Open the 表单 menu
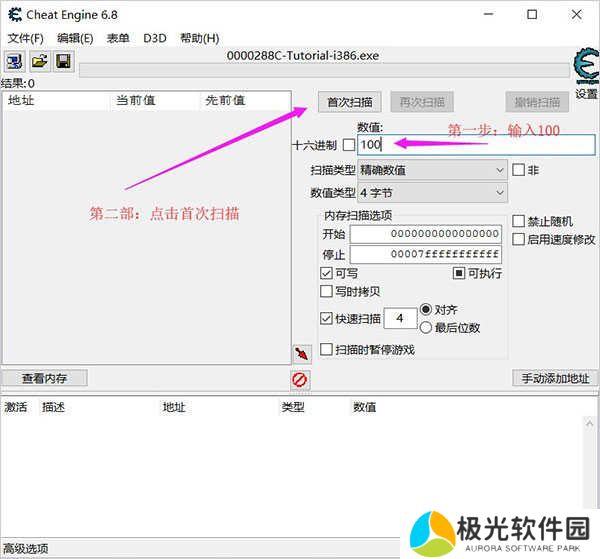Image resolution: width=600 pixels, height=559 pixels. [118, 38]
